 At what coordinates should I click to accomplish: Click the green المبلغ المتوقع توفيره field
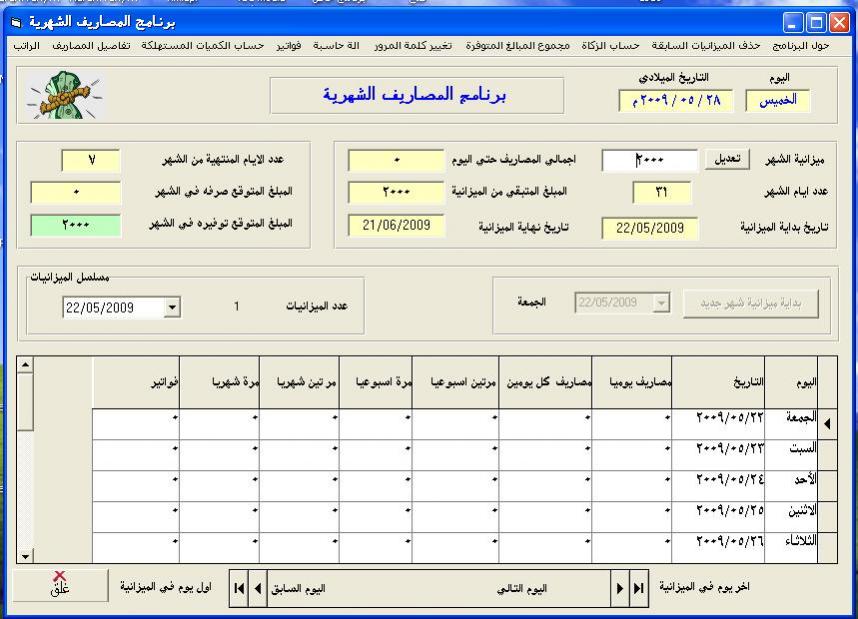(76, 225)
